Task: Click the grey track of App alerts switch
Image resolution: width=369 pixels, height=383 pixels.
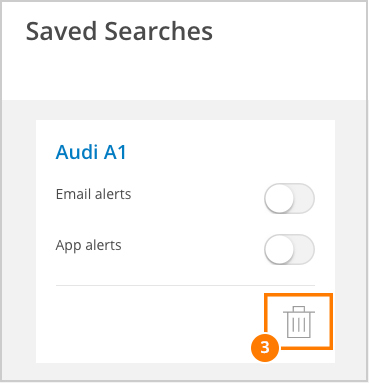Action: tap(305, 249)
